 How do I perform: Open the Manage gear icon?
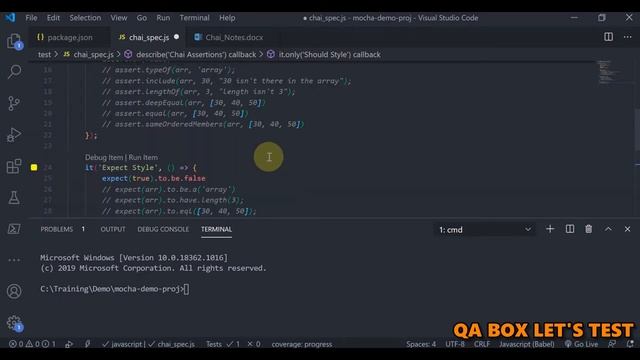tap(14, 323)
